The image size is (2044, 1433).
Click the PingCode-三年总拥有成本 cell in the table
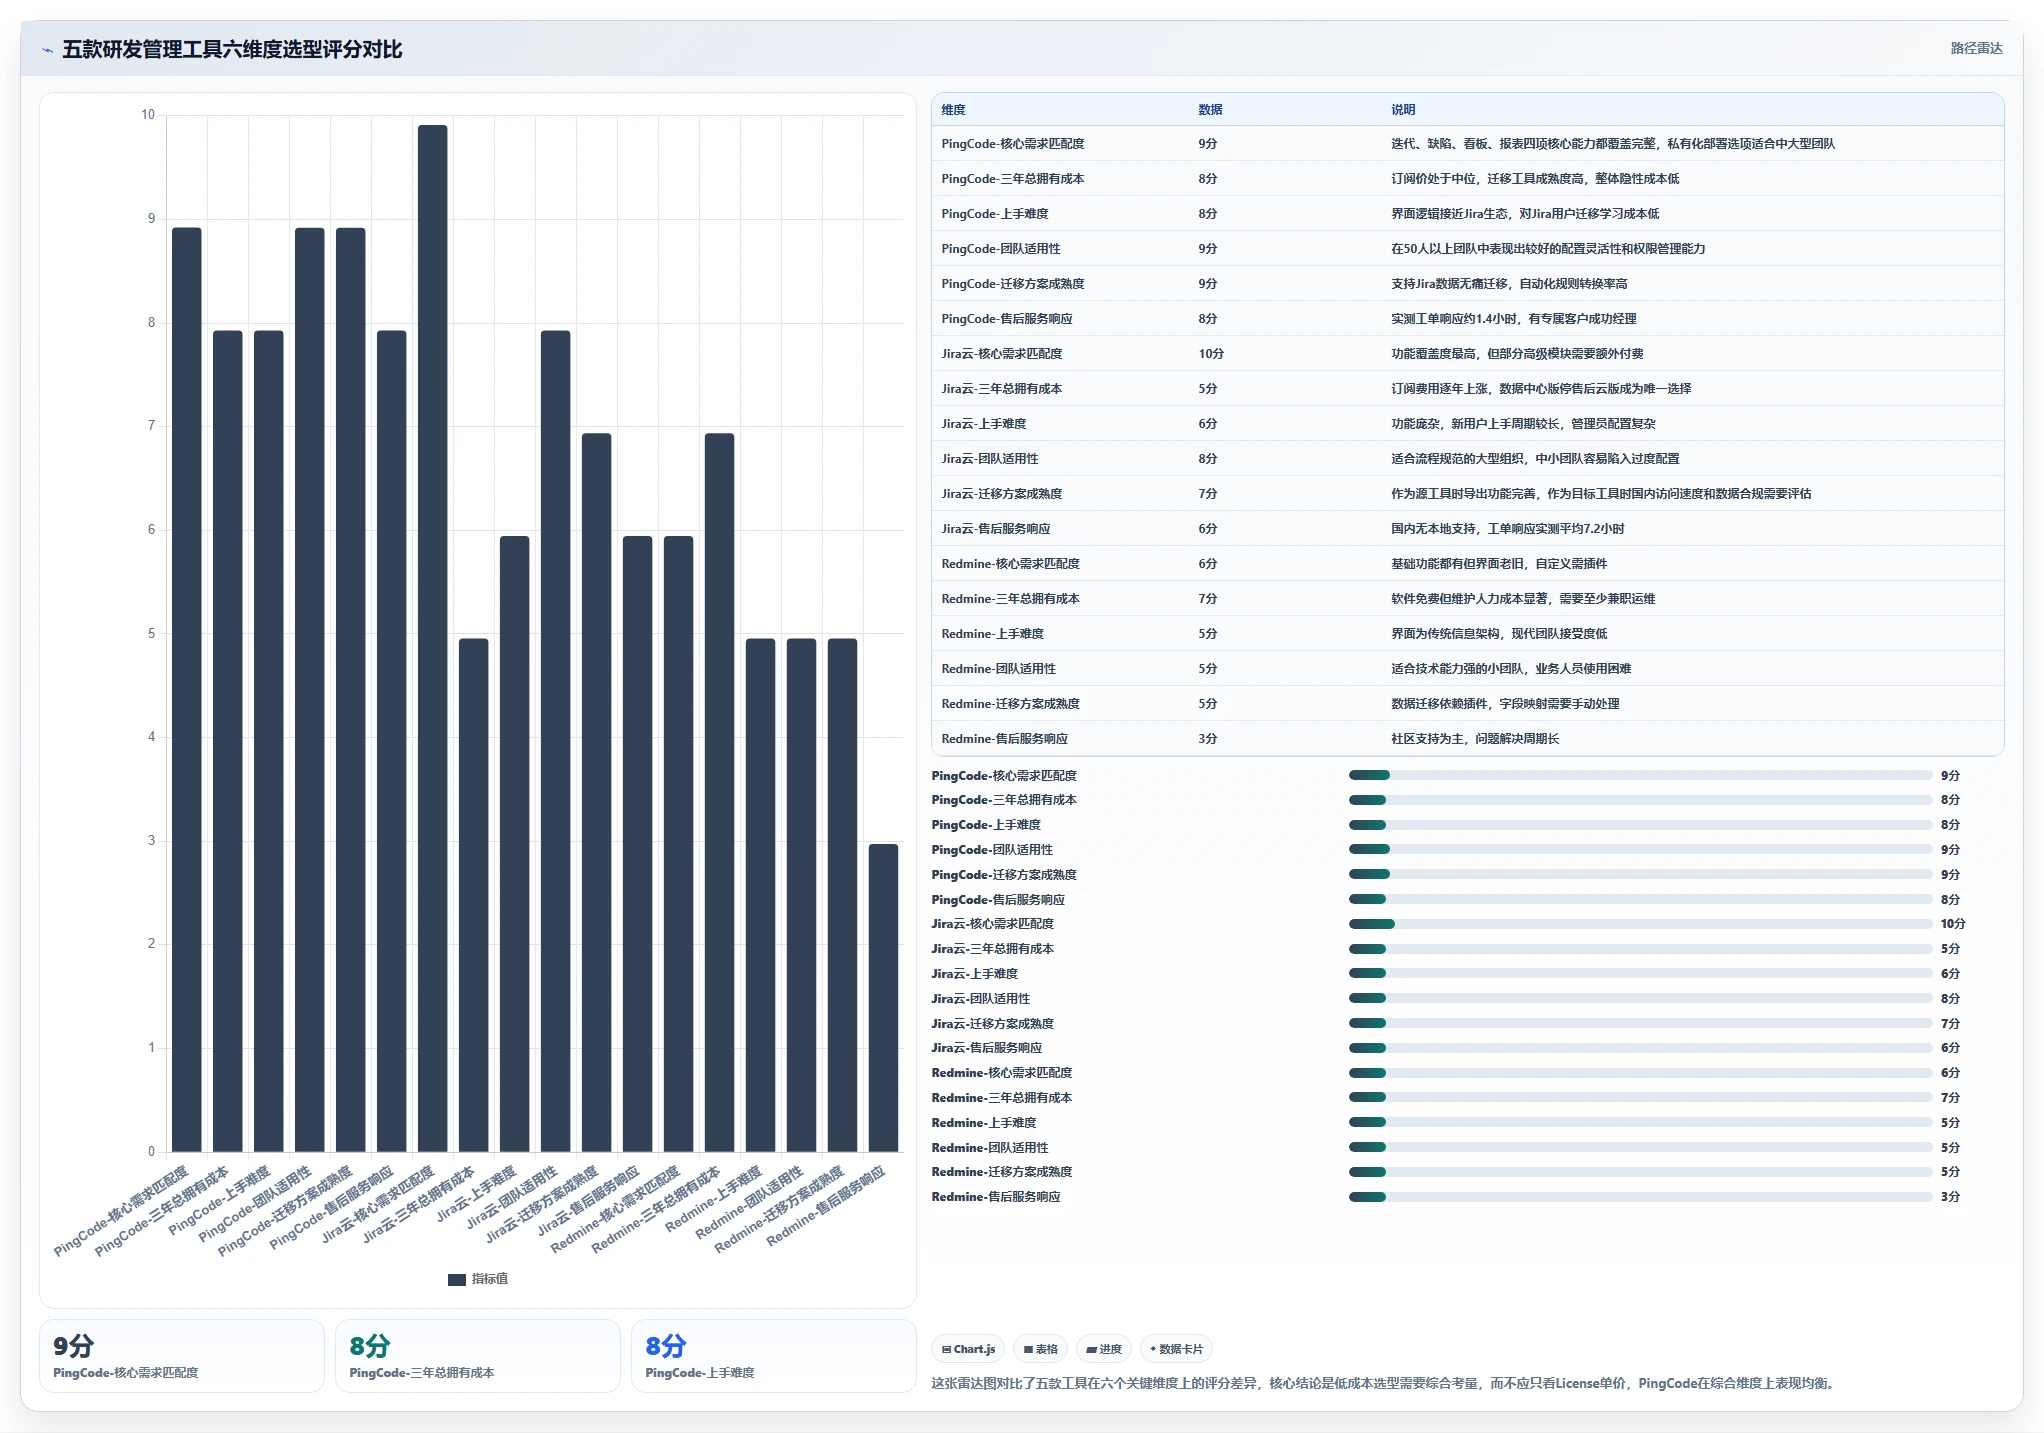tap(1013, 179)
